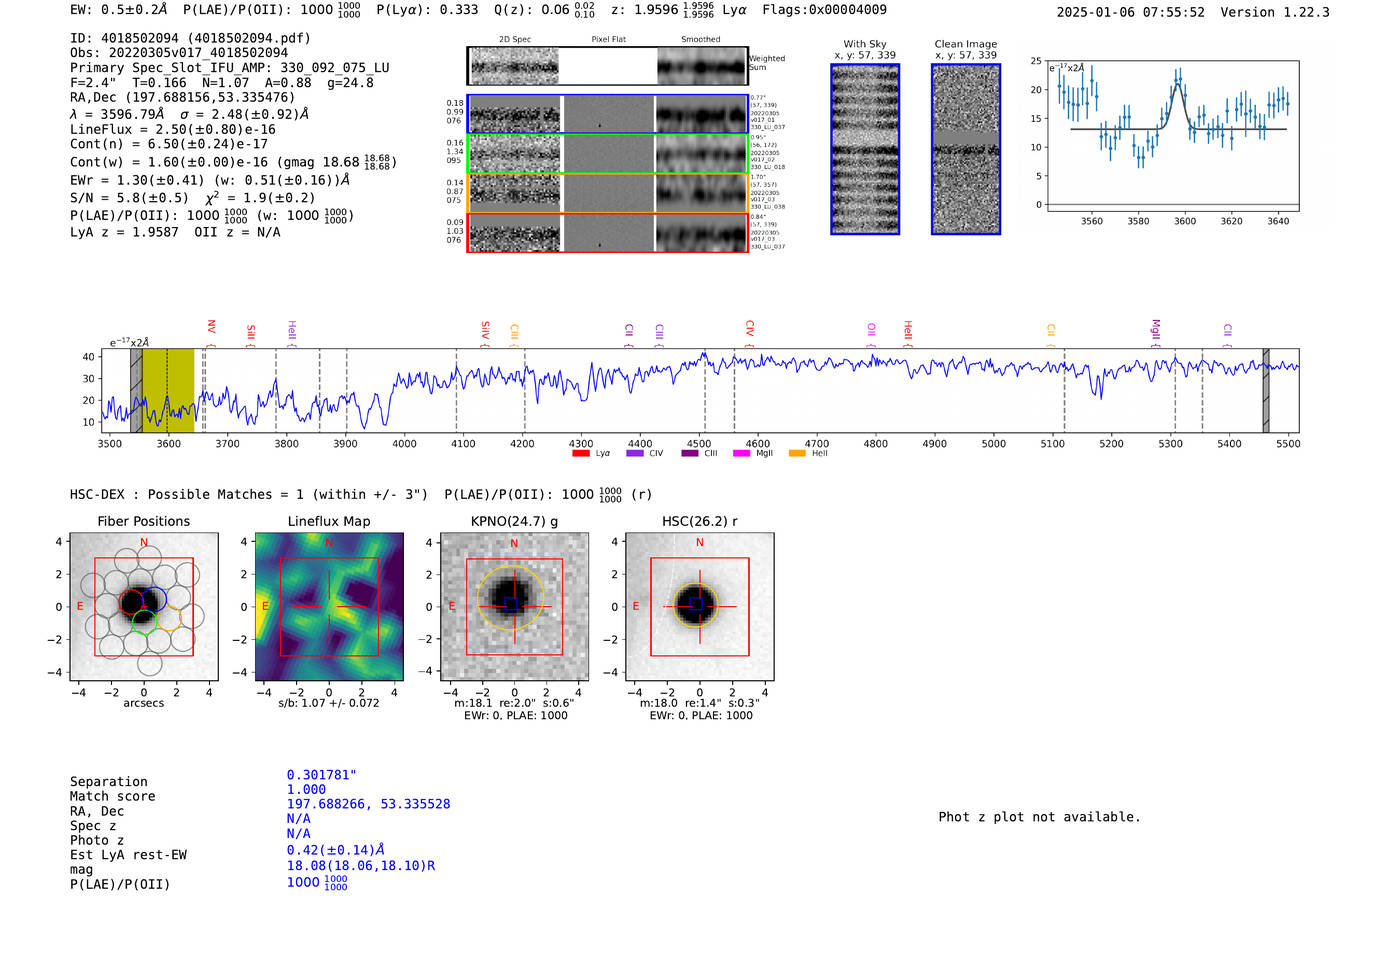Click the Primary Spec_Slot_IFU_AMP line
The width and height of the screenshot is (1400, 953).
(230, 68)
